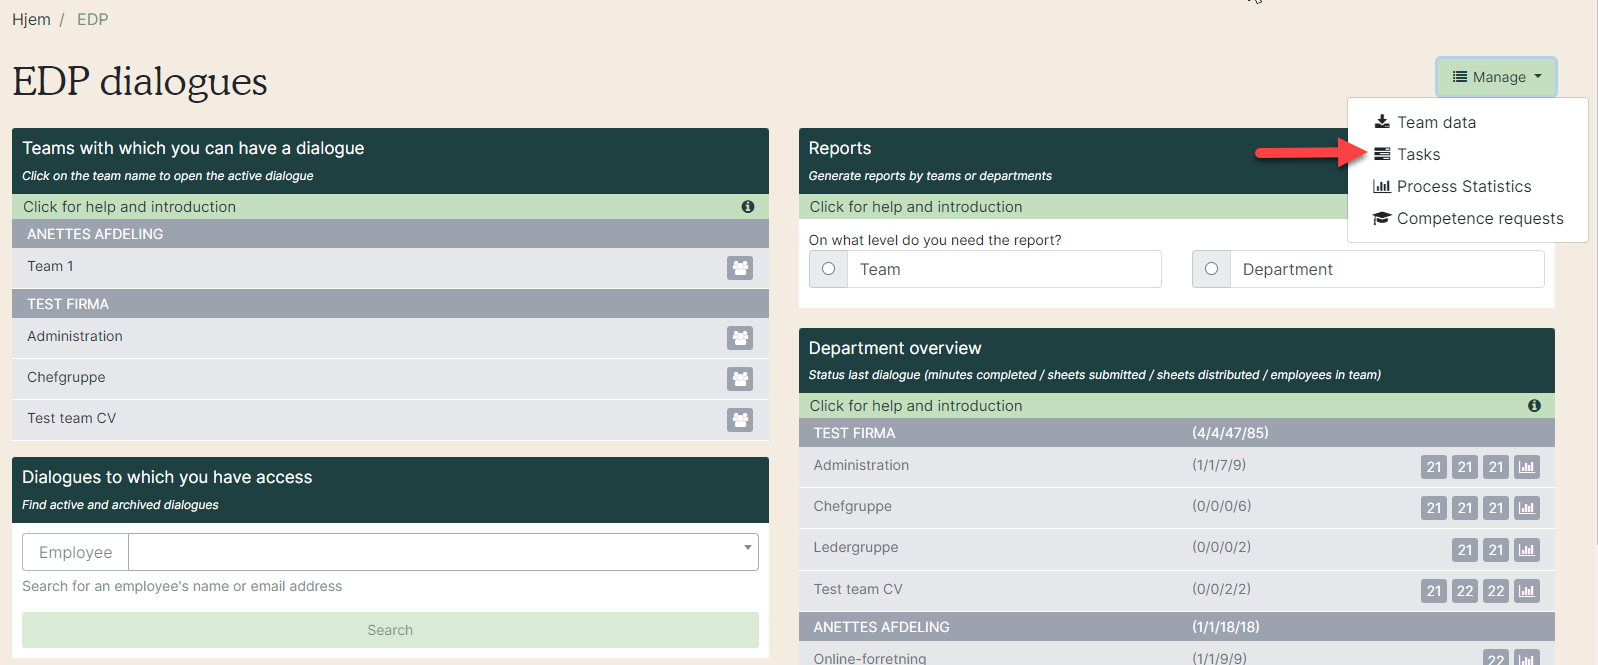Open bar chart icon for Administration department row
1598x665 pixels.
point(1527,467)
